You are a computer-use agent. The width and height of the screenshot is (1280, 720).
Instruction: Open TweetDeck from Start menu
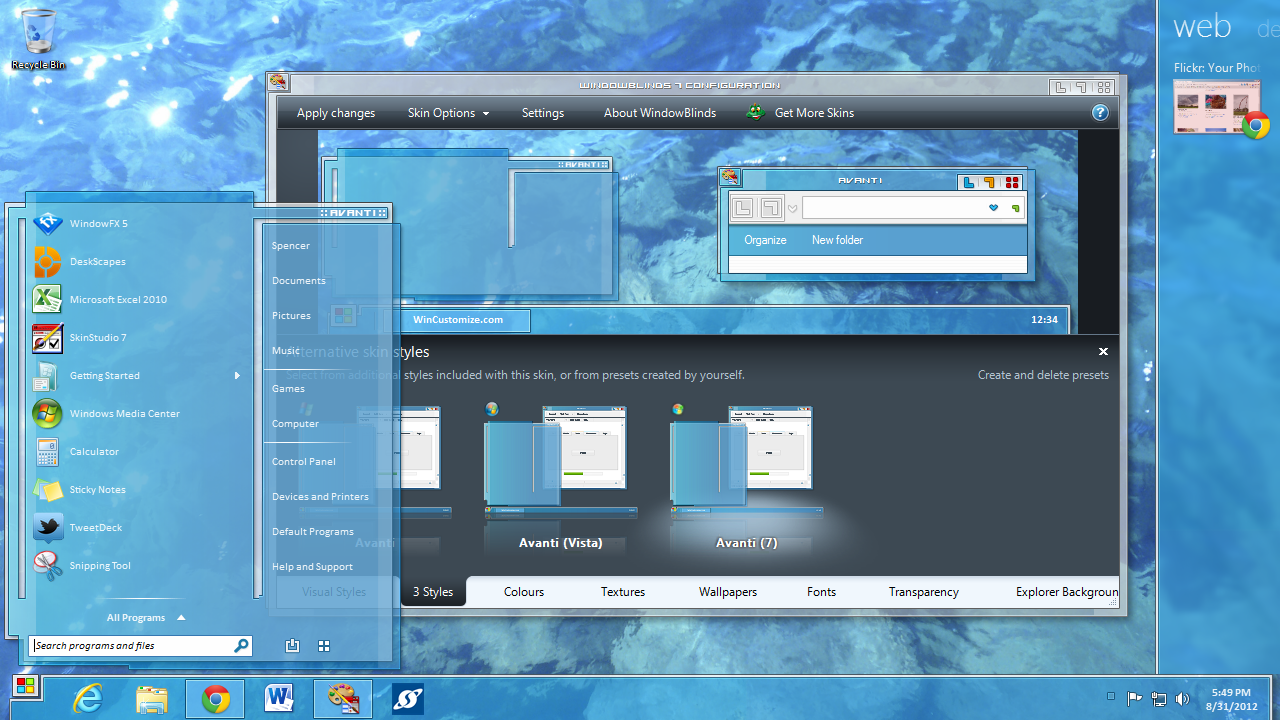tap(96, 527)
